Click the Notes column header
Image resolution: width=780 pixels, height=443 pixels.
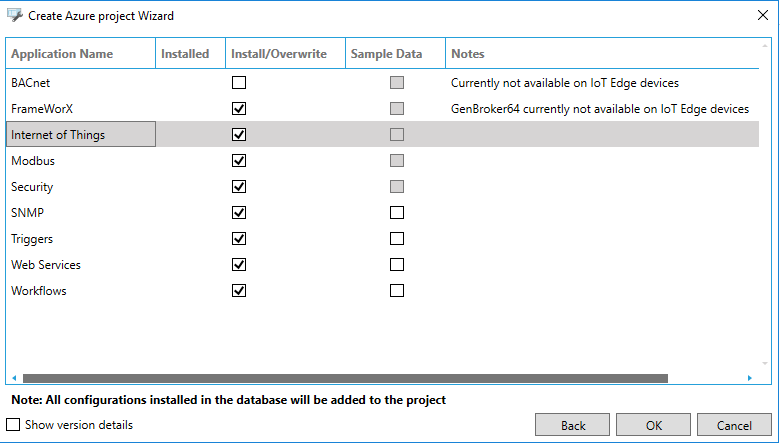point(468,54)
